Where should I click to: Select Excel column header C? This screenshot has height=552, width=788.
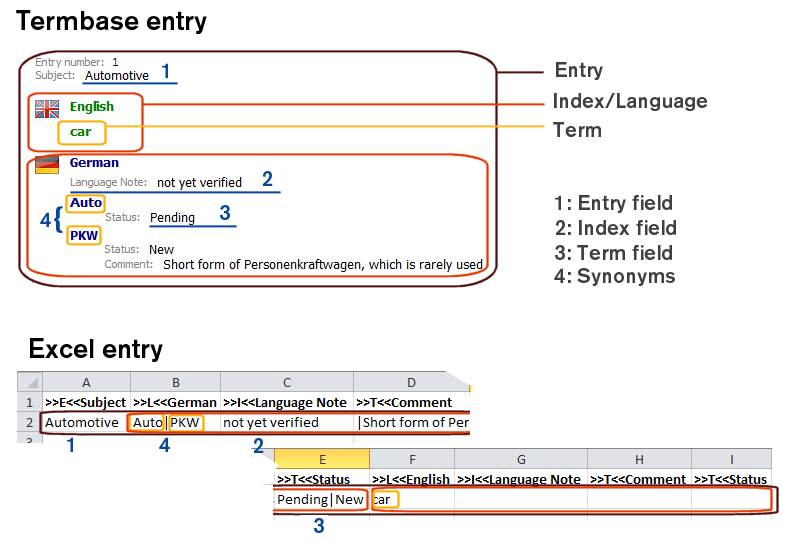(287, 382)
